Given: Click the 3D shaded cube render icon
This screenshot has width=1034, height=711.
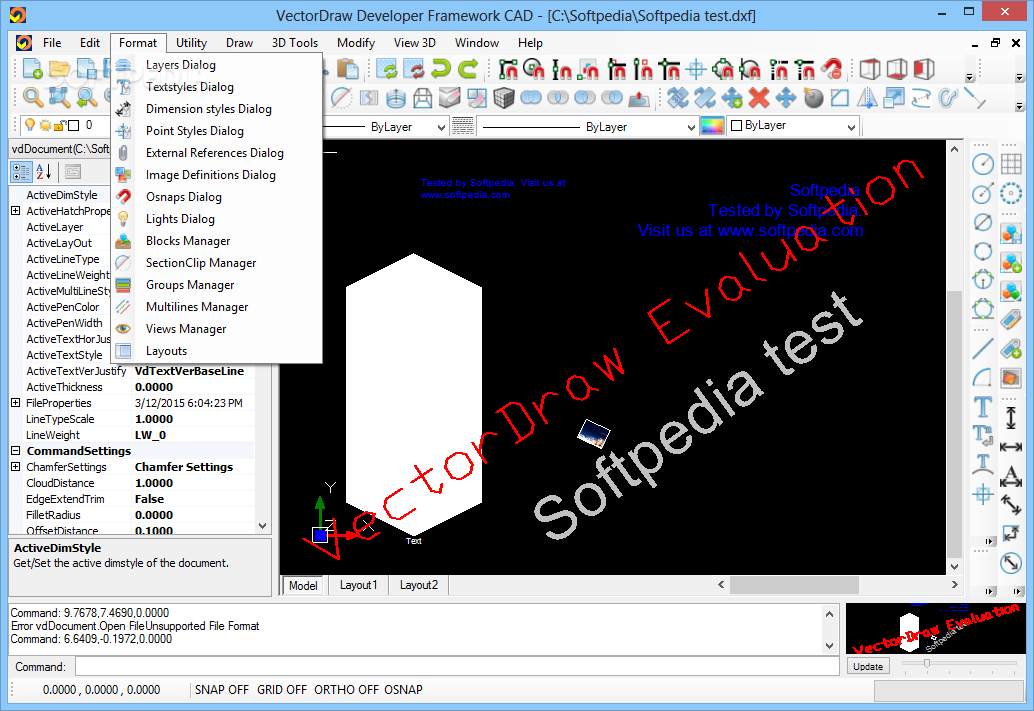Looking at the screenshot, I should coord(504,98).
